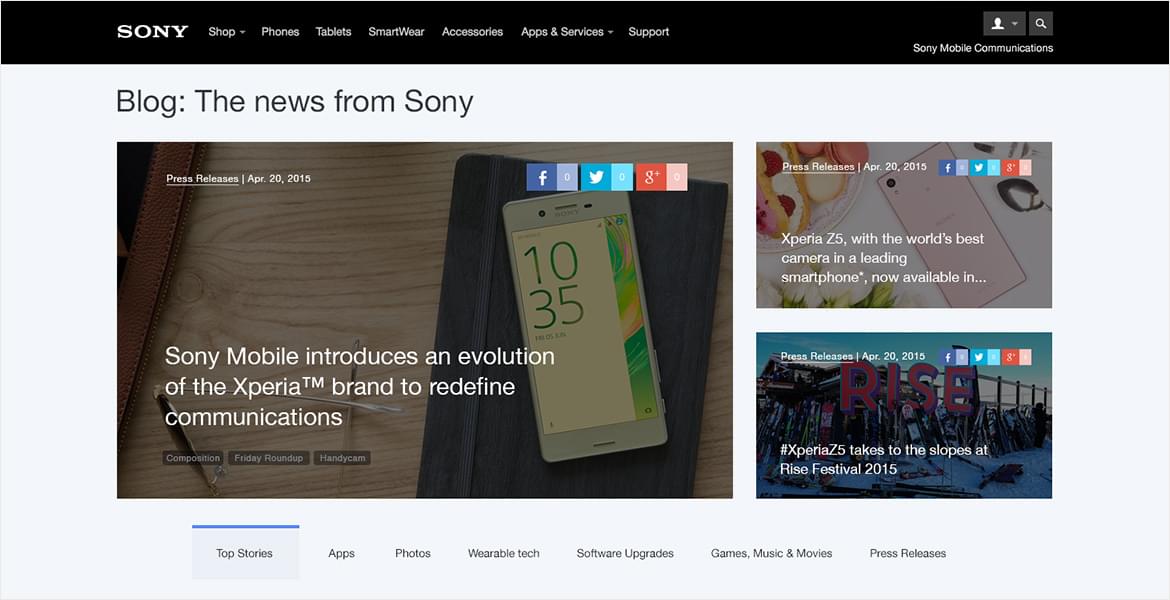Click the Friday Roundup tag button
Image resolution: width=1170 pixels, height=600 pixels.
269,458
